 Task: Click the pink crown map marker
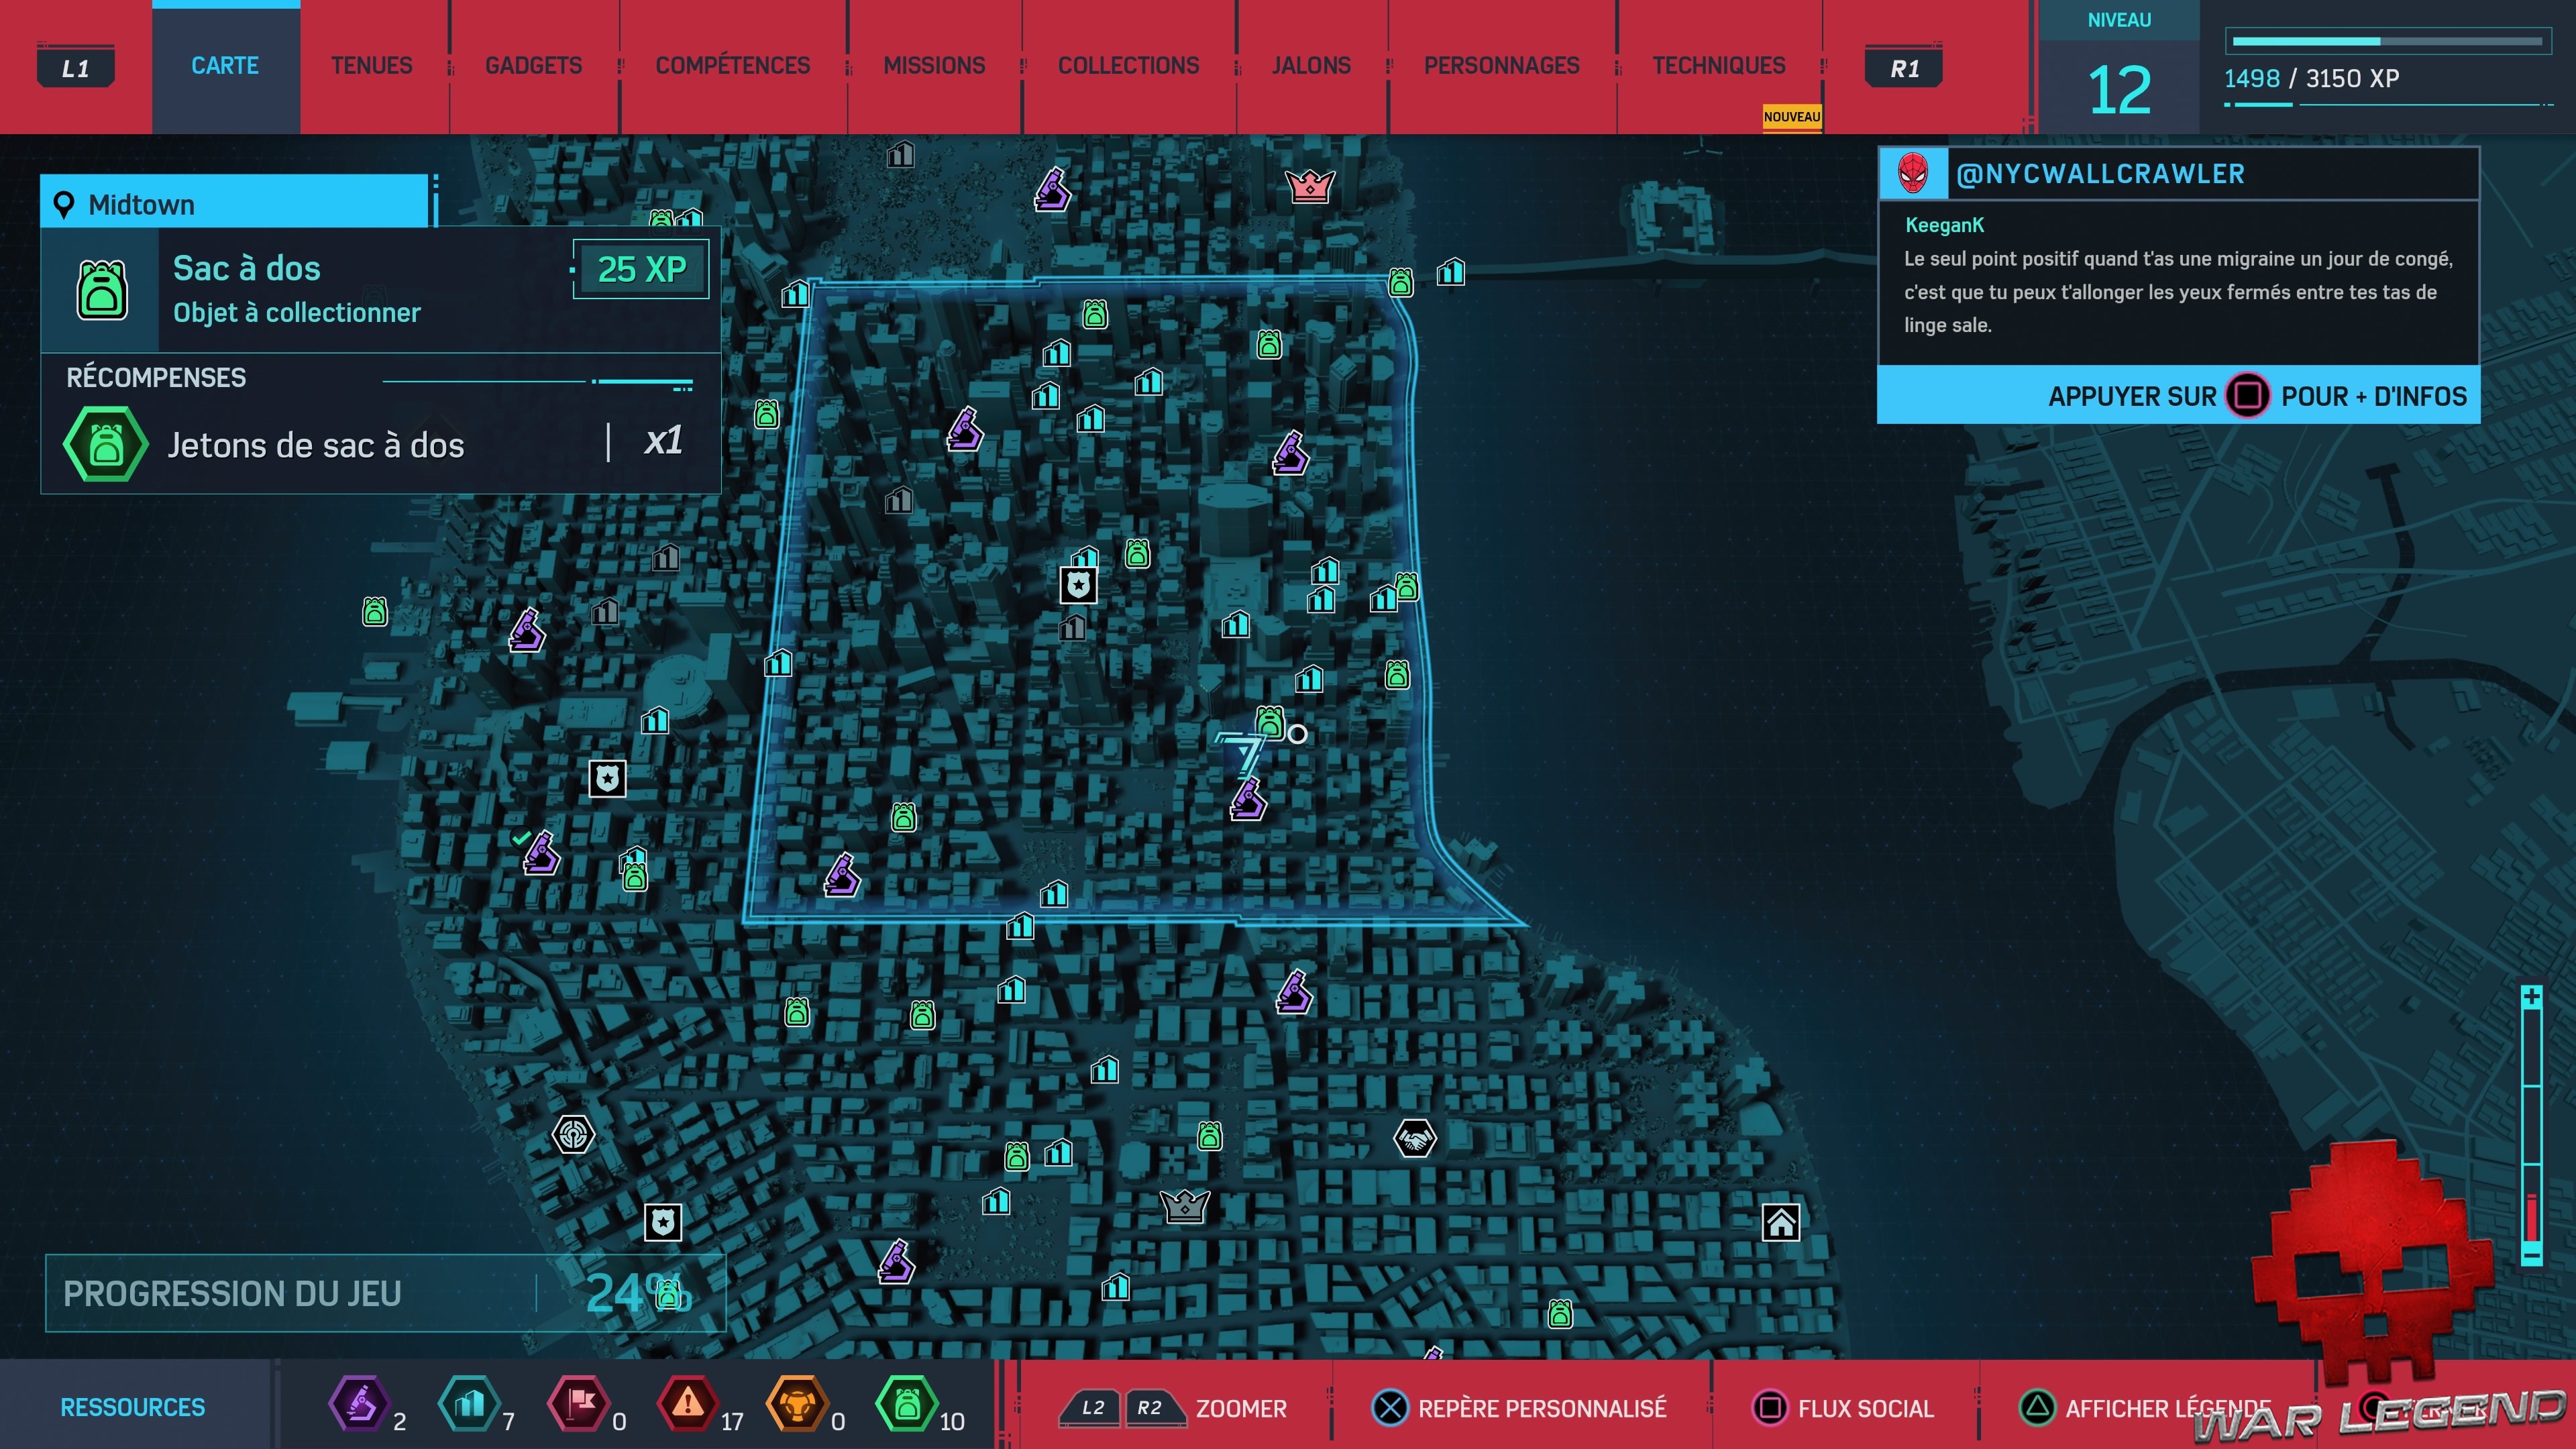click(1309, 186)
